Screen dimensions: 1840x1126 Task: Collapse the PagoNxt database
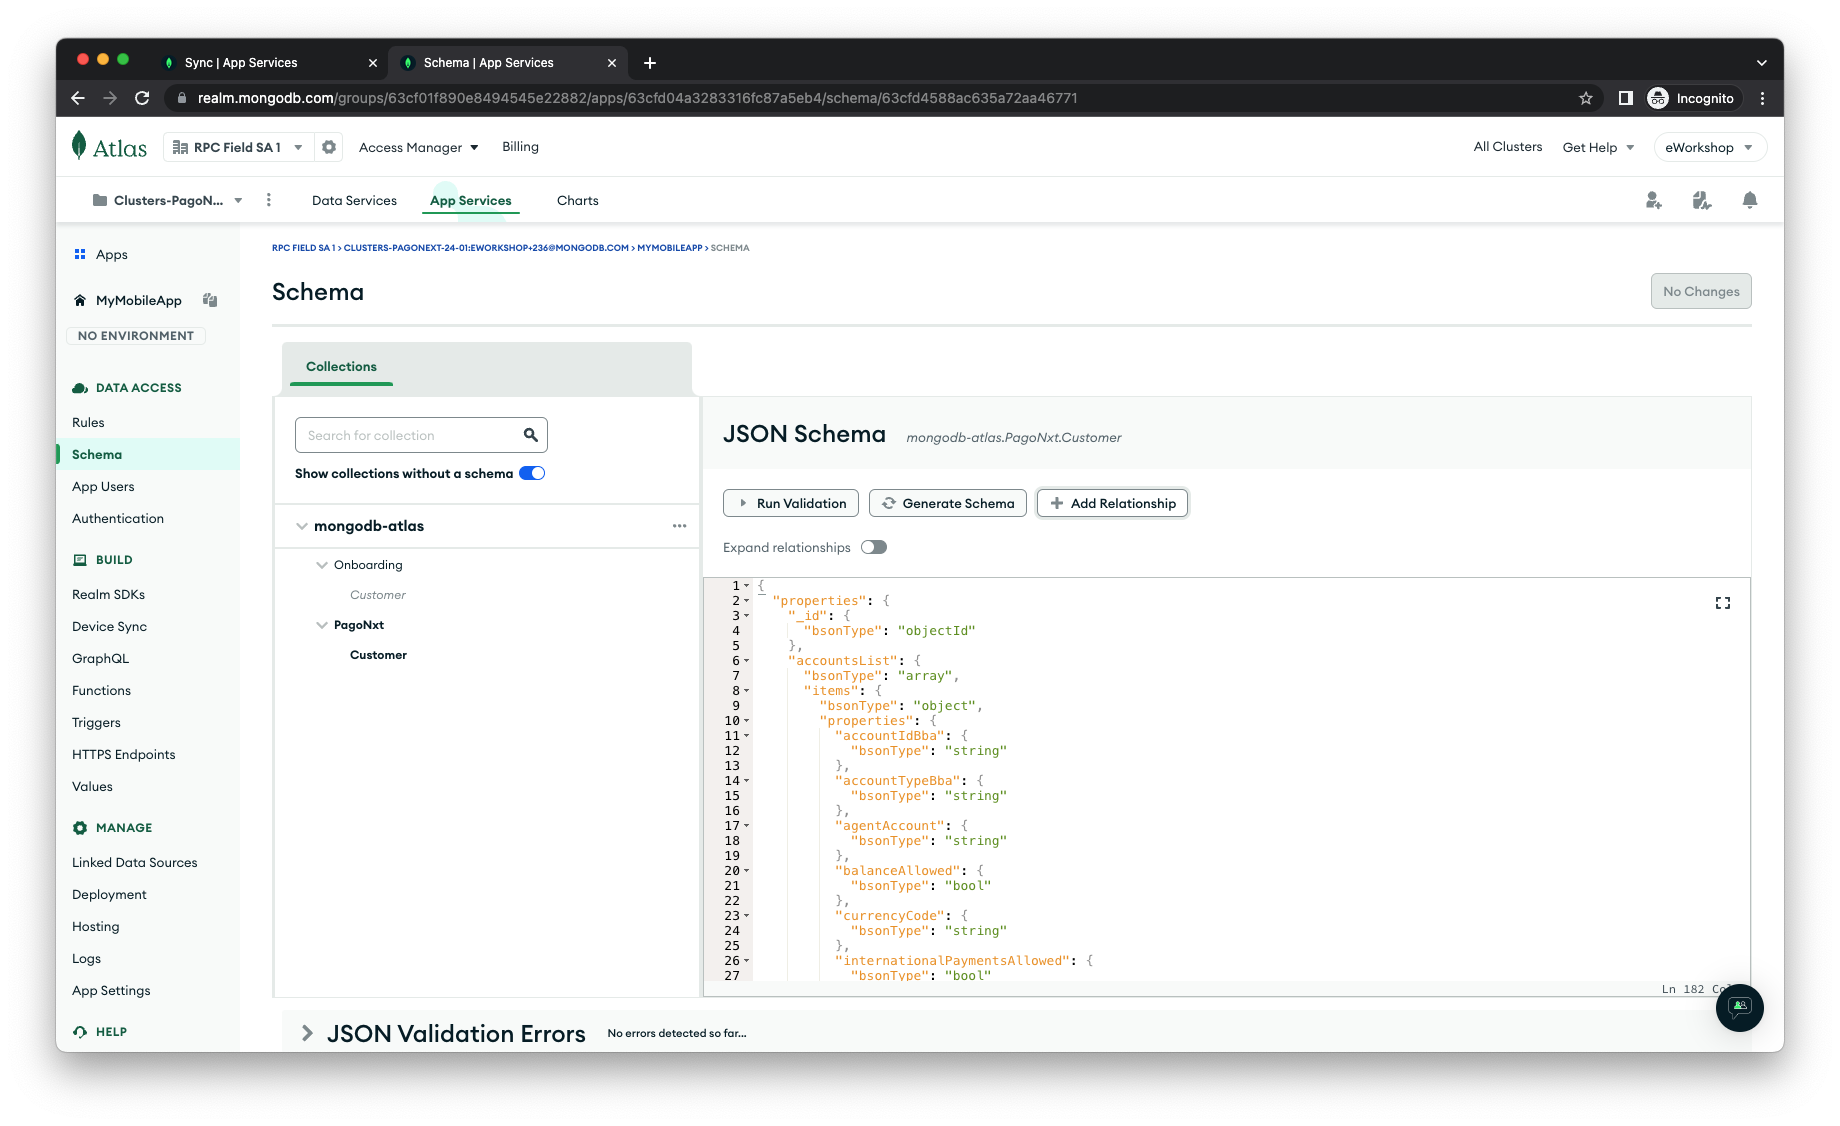click(322, 625)
